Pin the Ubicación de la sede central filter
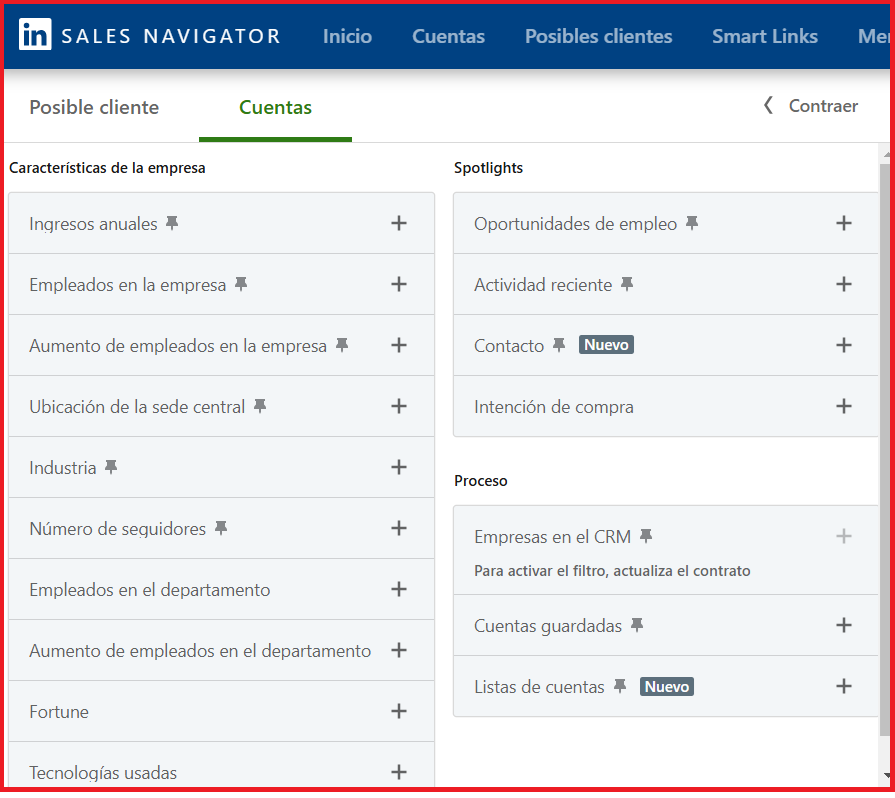Viewport: 895px width, 798px height. click(260, 406)
